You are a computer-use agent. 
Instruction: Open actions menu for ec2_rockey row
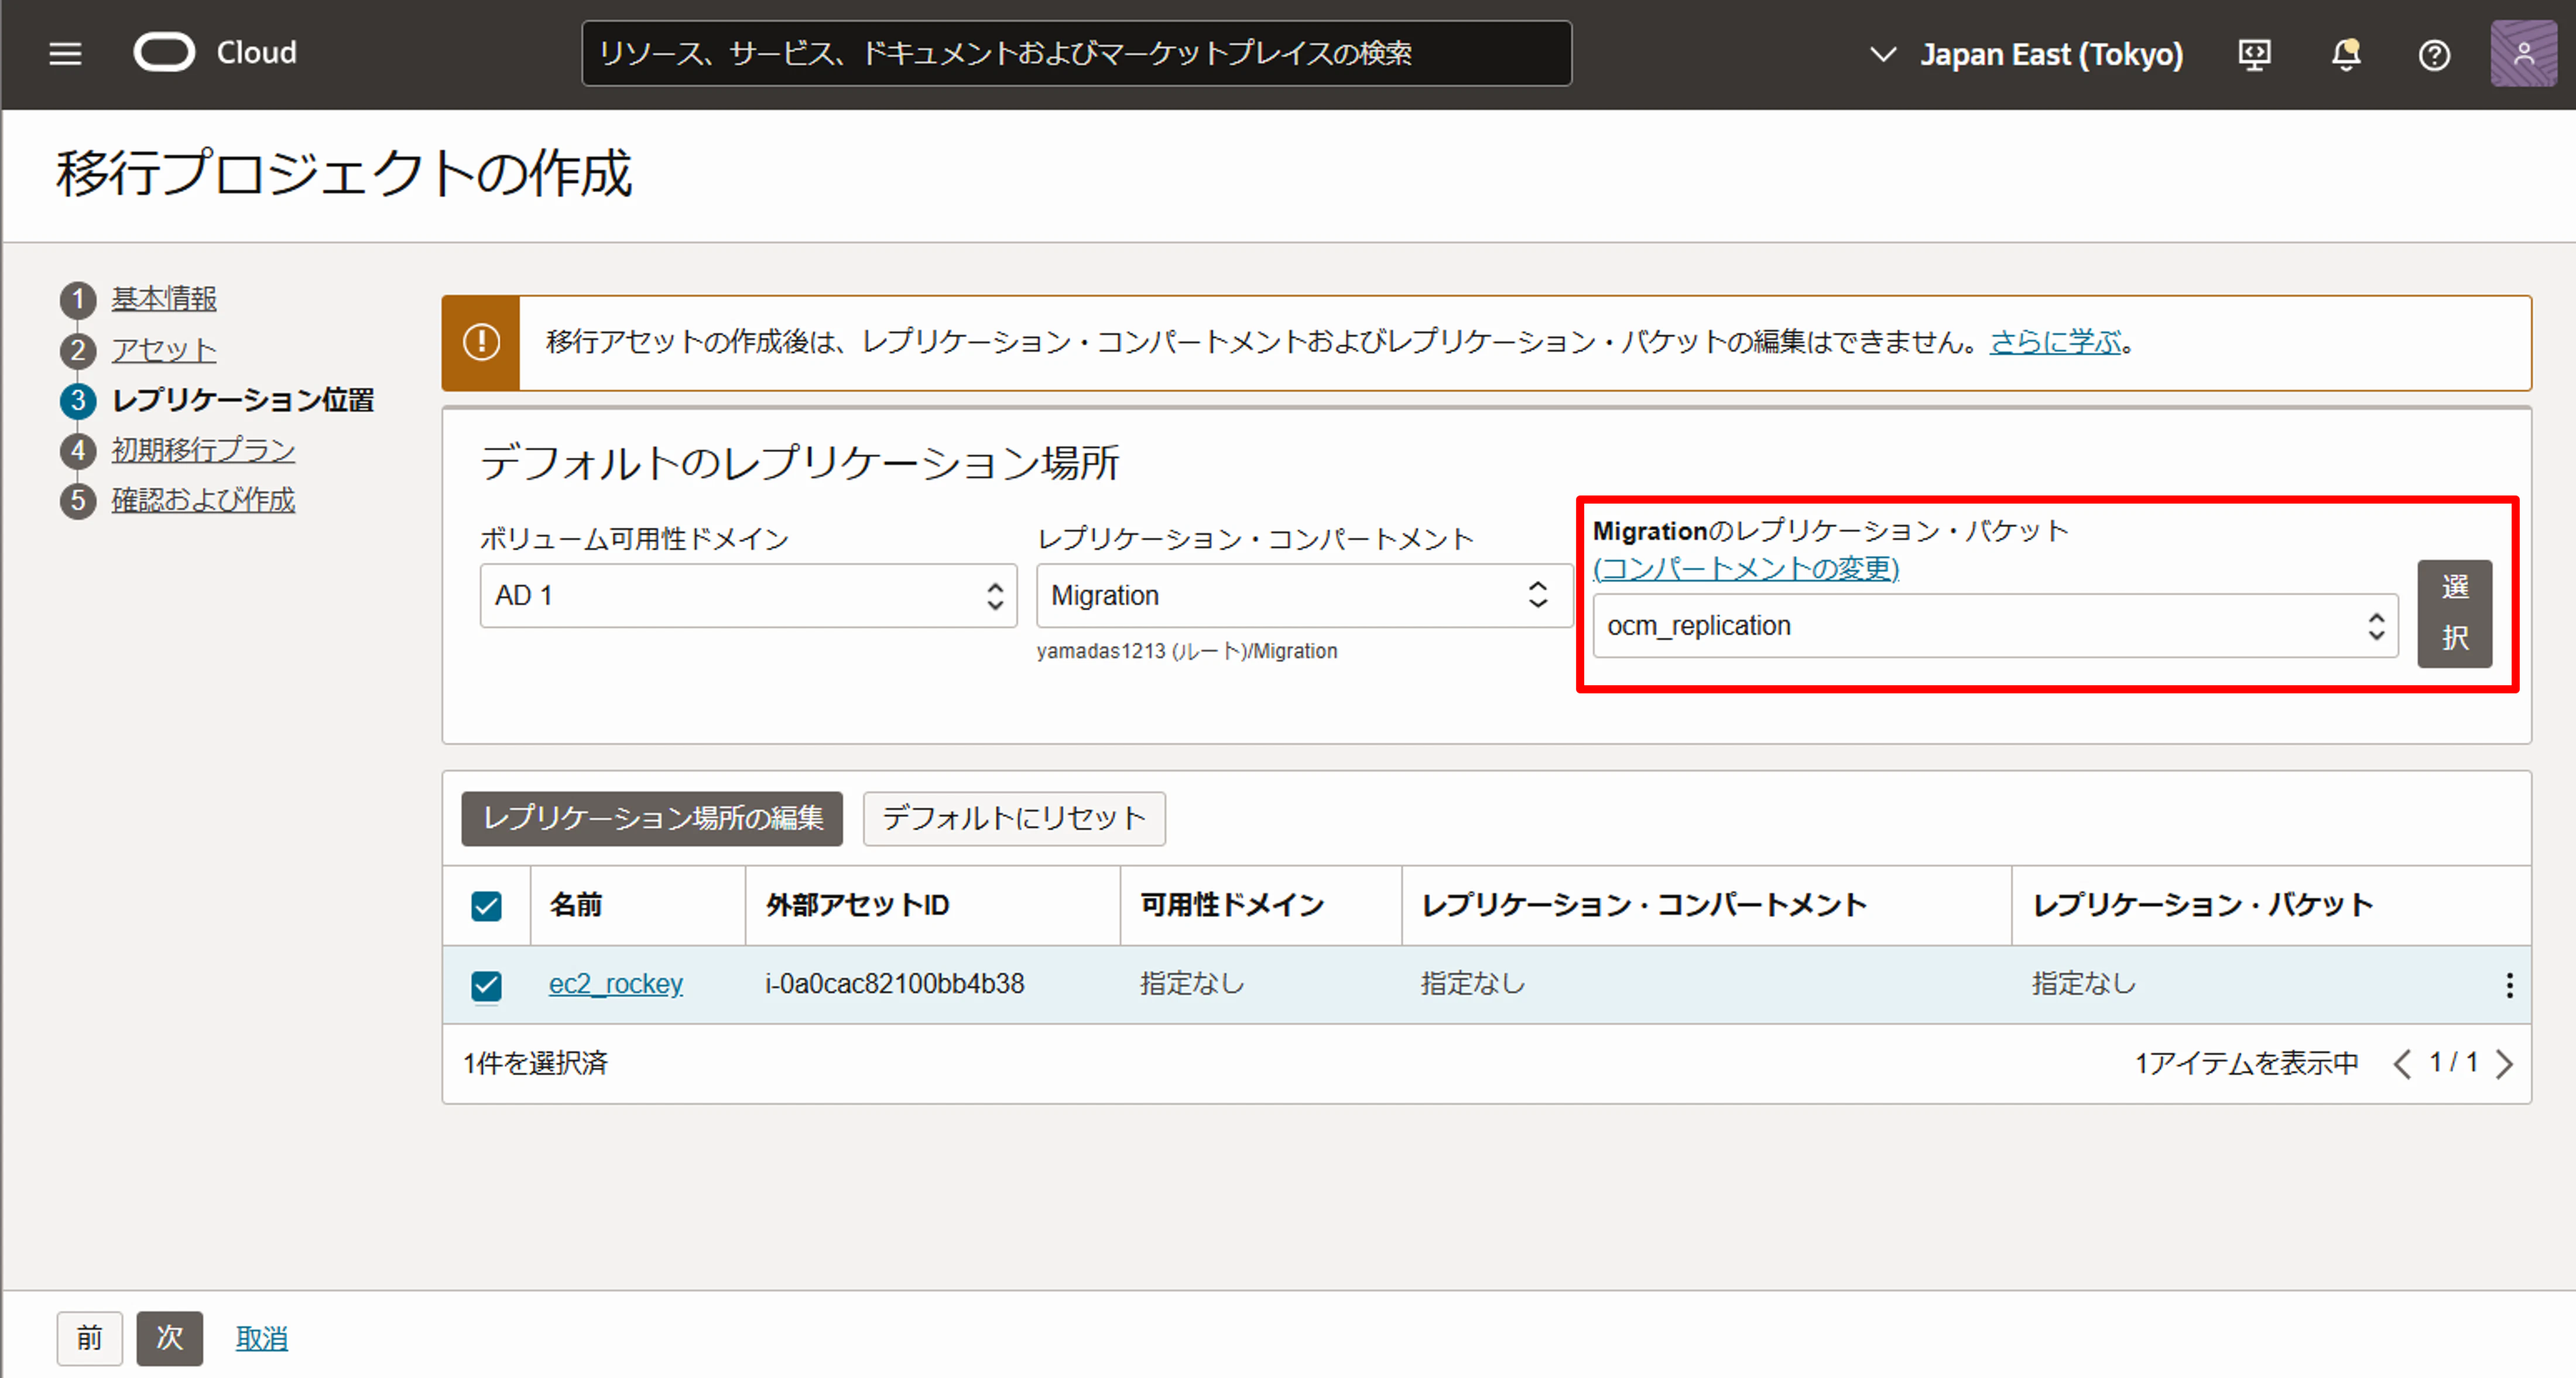[2509, 985]
